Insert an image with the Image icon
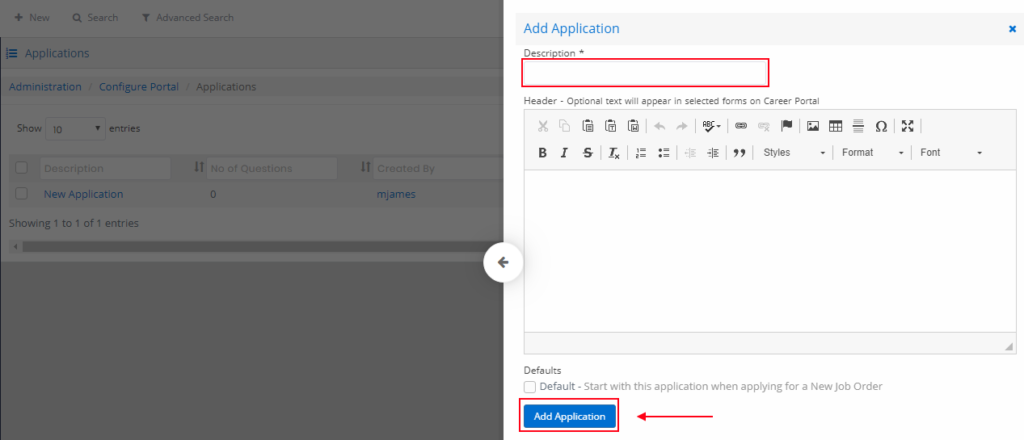 [x=813, y=126]
